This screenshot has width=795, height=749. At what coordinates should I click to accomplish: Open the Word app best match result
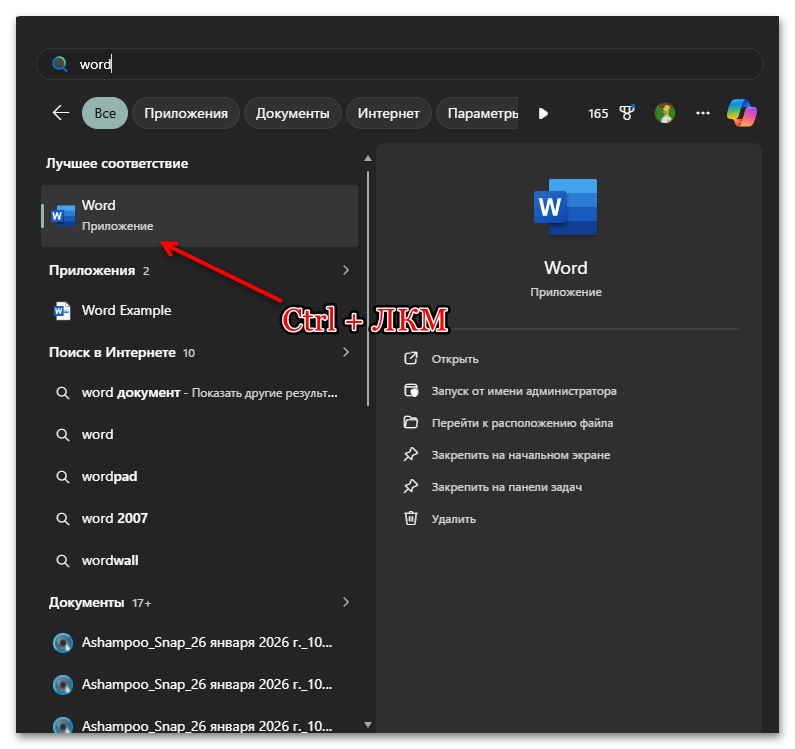(x=199, y=216)
